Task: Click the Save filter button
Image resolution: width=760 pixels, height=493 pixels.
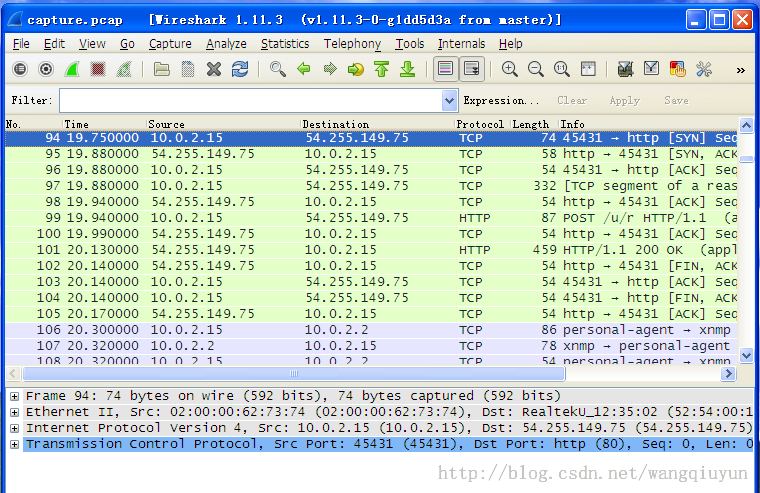Action: click(676, 100)
